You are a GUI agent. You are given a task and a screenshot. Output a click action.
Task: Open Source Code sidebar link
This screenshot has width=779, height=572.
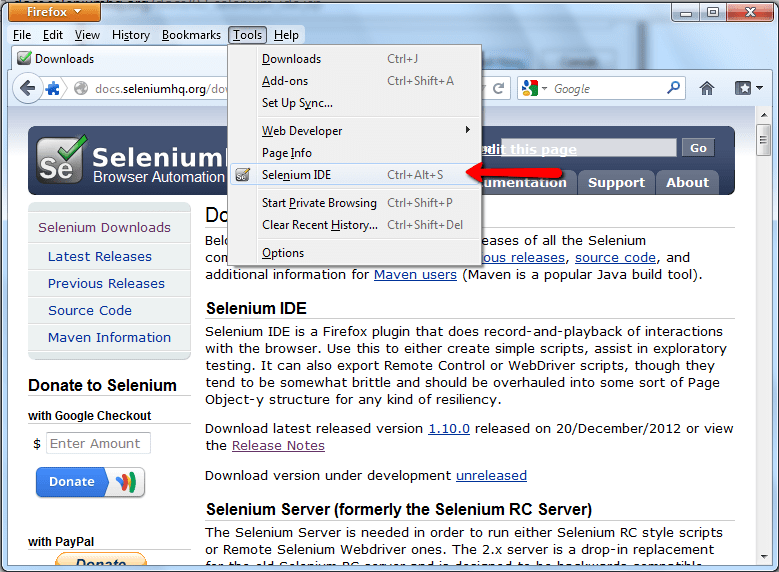coord(90,311)
